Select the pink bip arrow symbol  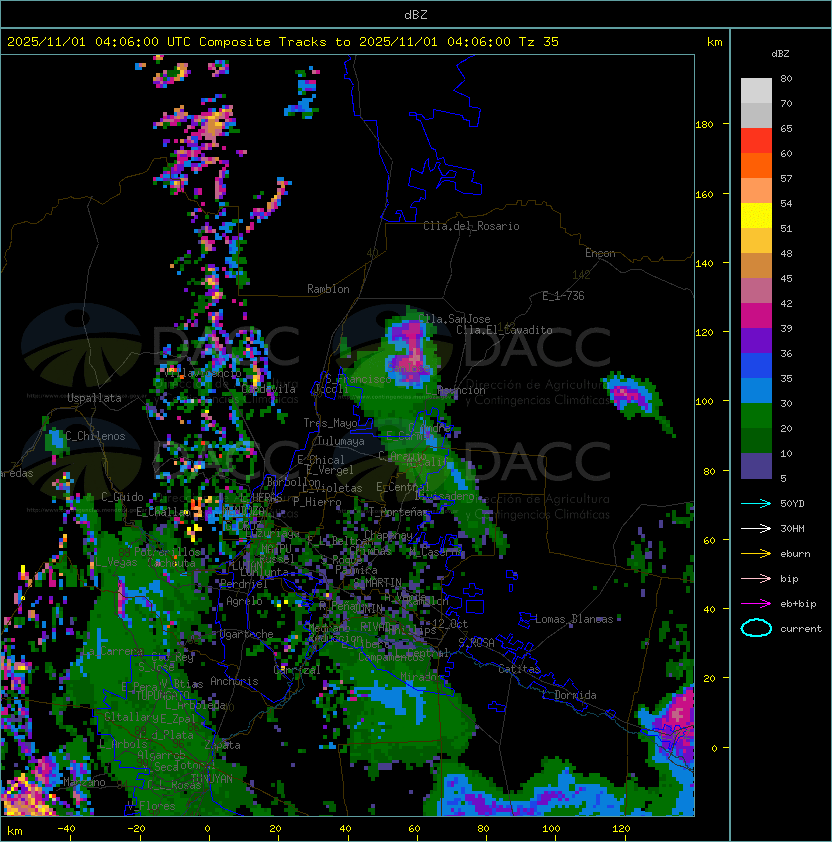click(756, 578)
